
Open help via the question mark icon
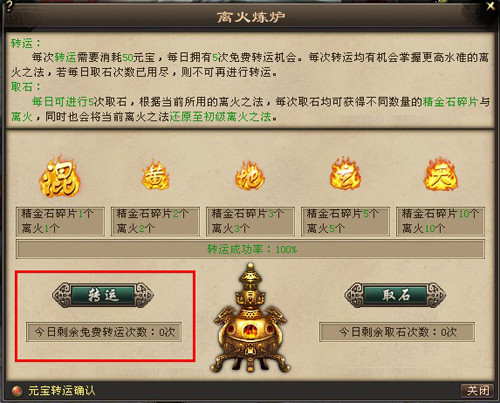tap(9, 6)
